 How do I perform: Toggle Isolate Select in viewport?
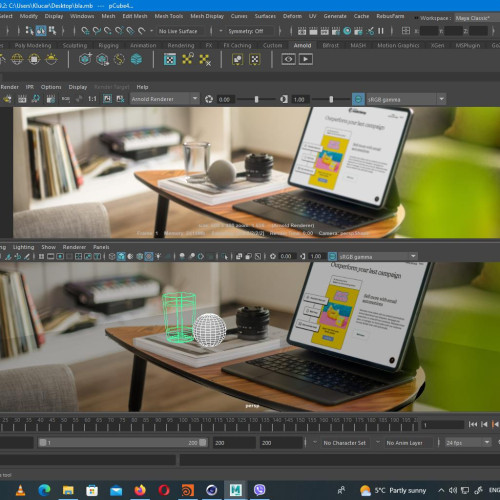[x=225, y=256]
